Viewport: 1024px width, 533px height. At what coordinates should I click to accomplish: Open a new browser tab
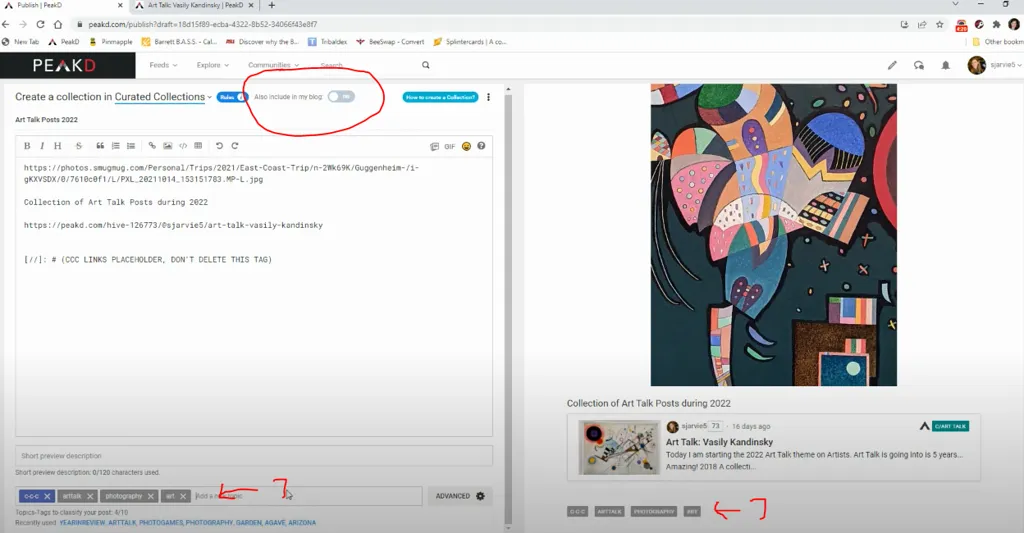click(272, 5)
